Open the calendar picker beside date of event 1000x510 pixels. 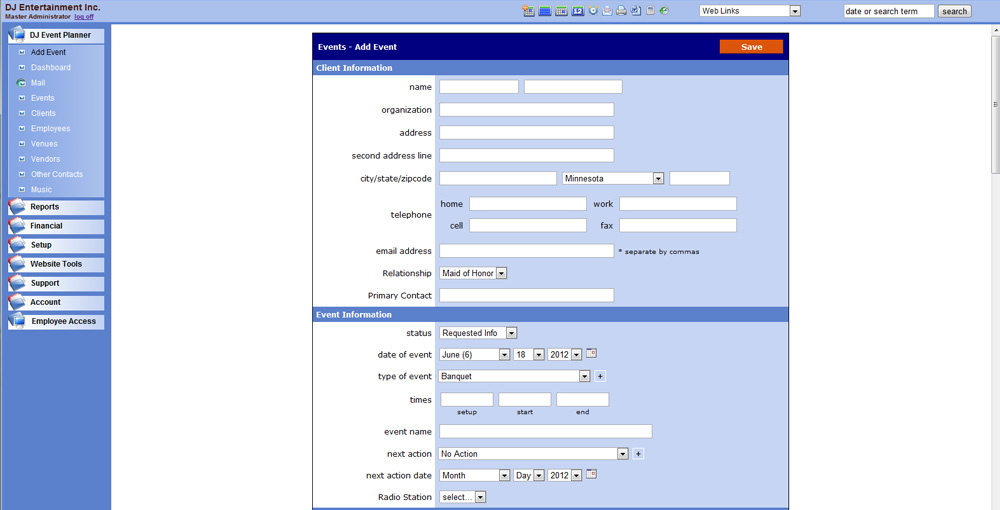click(591, 354)
